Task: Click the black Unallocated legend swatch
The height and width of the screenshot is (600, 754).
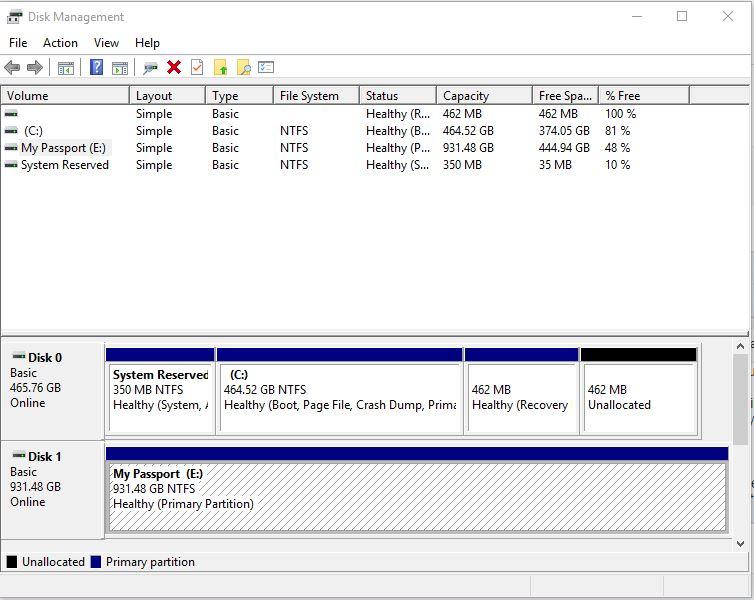Action: pos(12,562)
